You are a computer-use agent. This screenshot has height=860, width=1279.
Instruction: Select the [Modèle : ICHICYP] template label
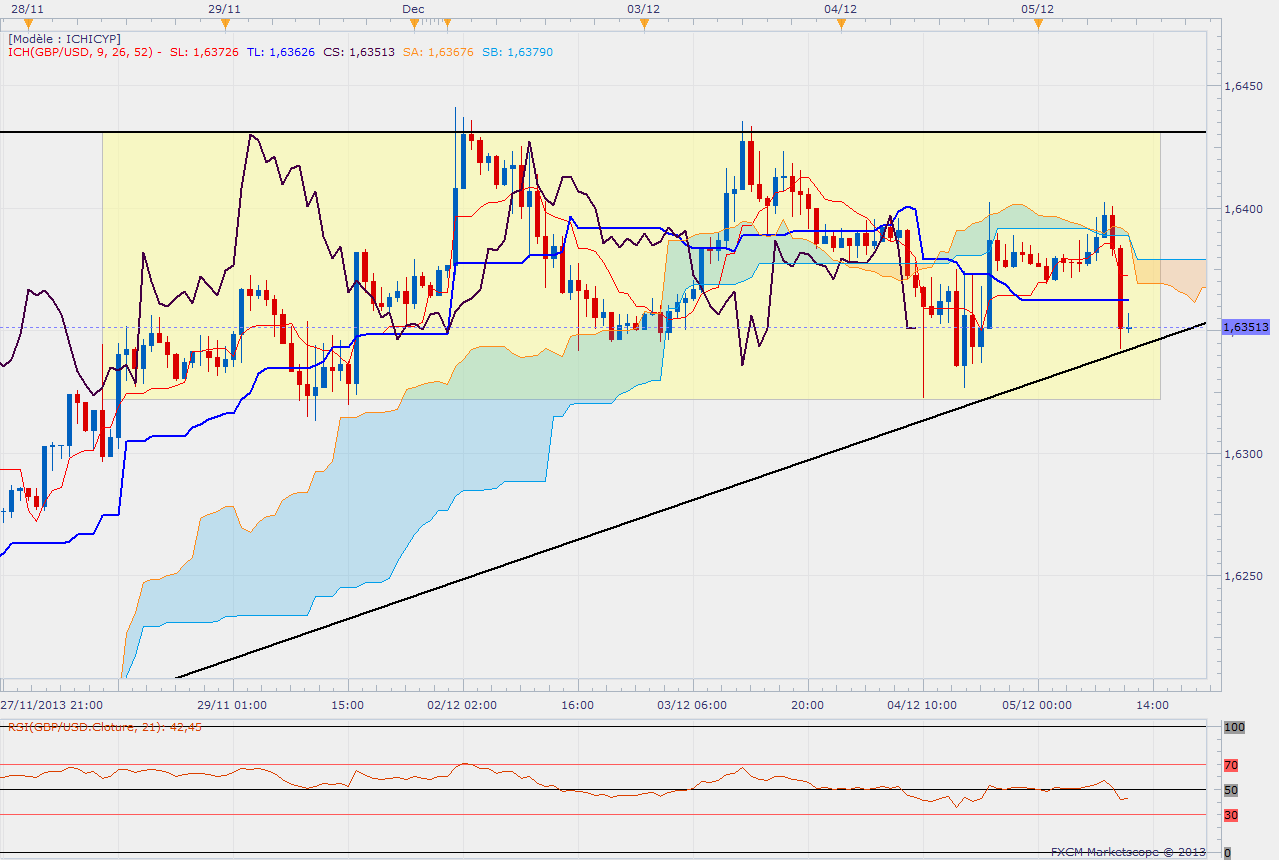point(65,38)
